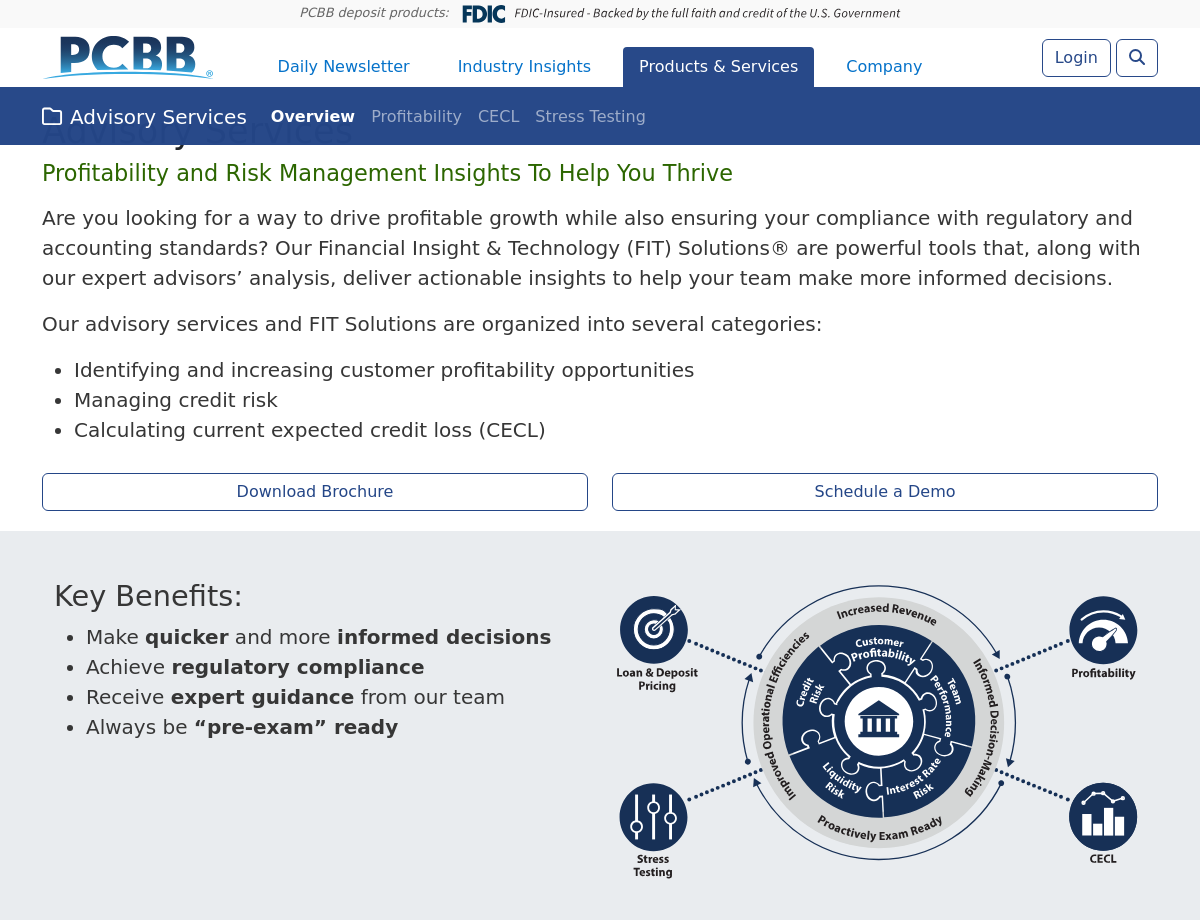This screenshot has width=1200, height=920.
Task: Select the Profitability gauge icon
Action: coord(1103,631)
